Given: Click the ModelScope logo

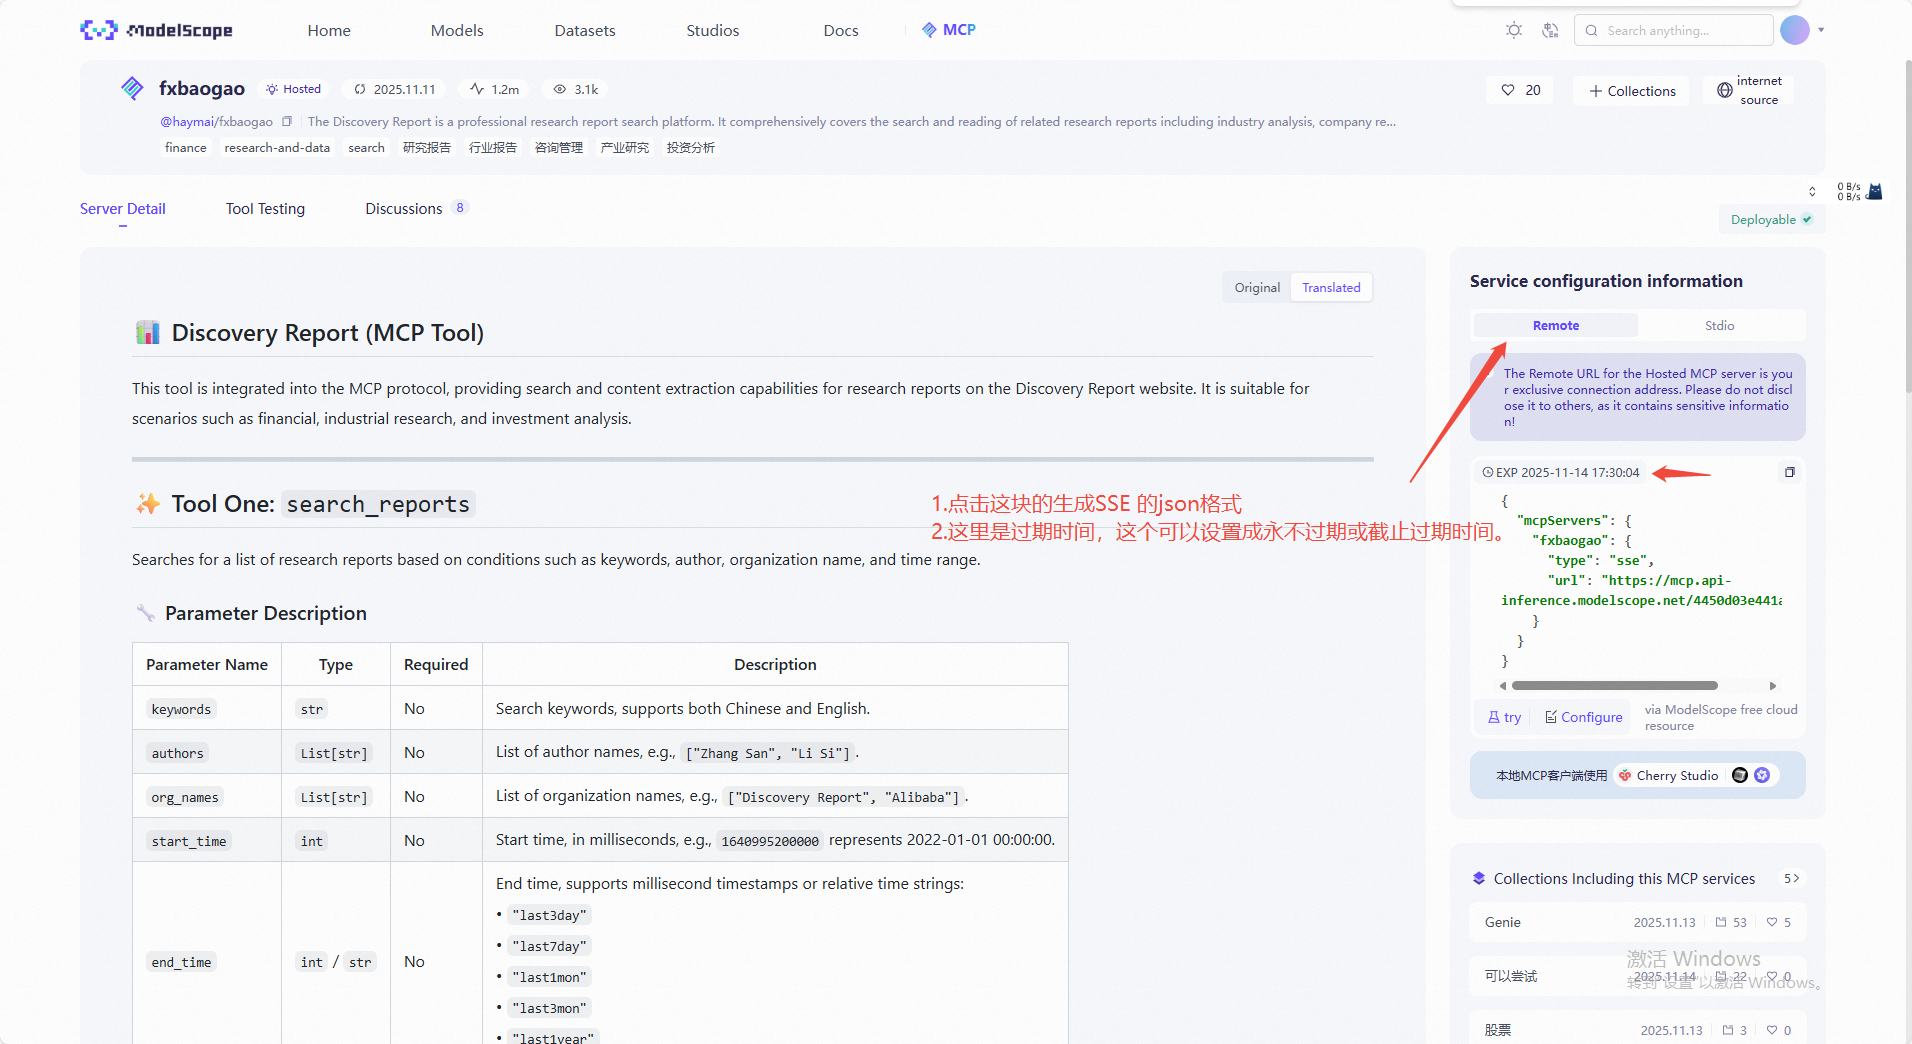Looking at the screenshot, I should tap(156, 30).
